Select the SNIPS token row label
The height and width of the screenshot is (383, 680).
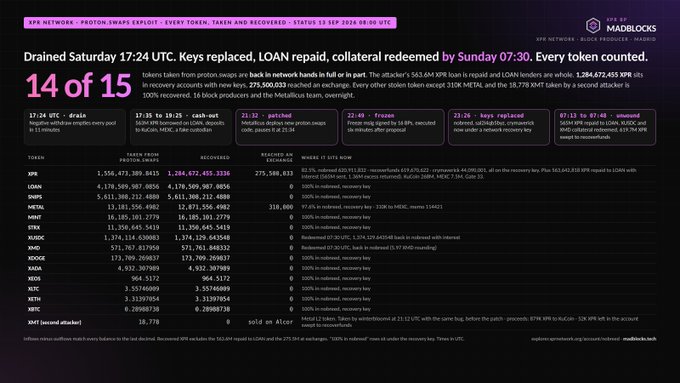tap(35, 197)
